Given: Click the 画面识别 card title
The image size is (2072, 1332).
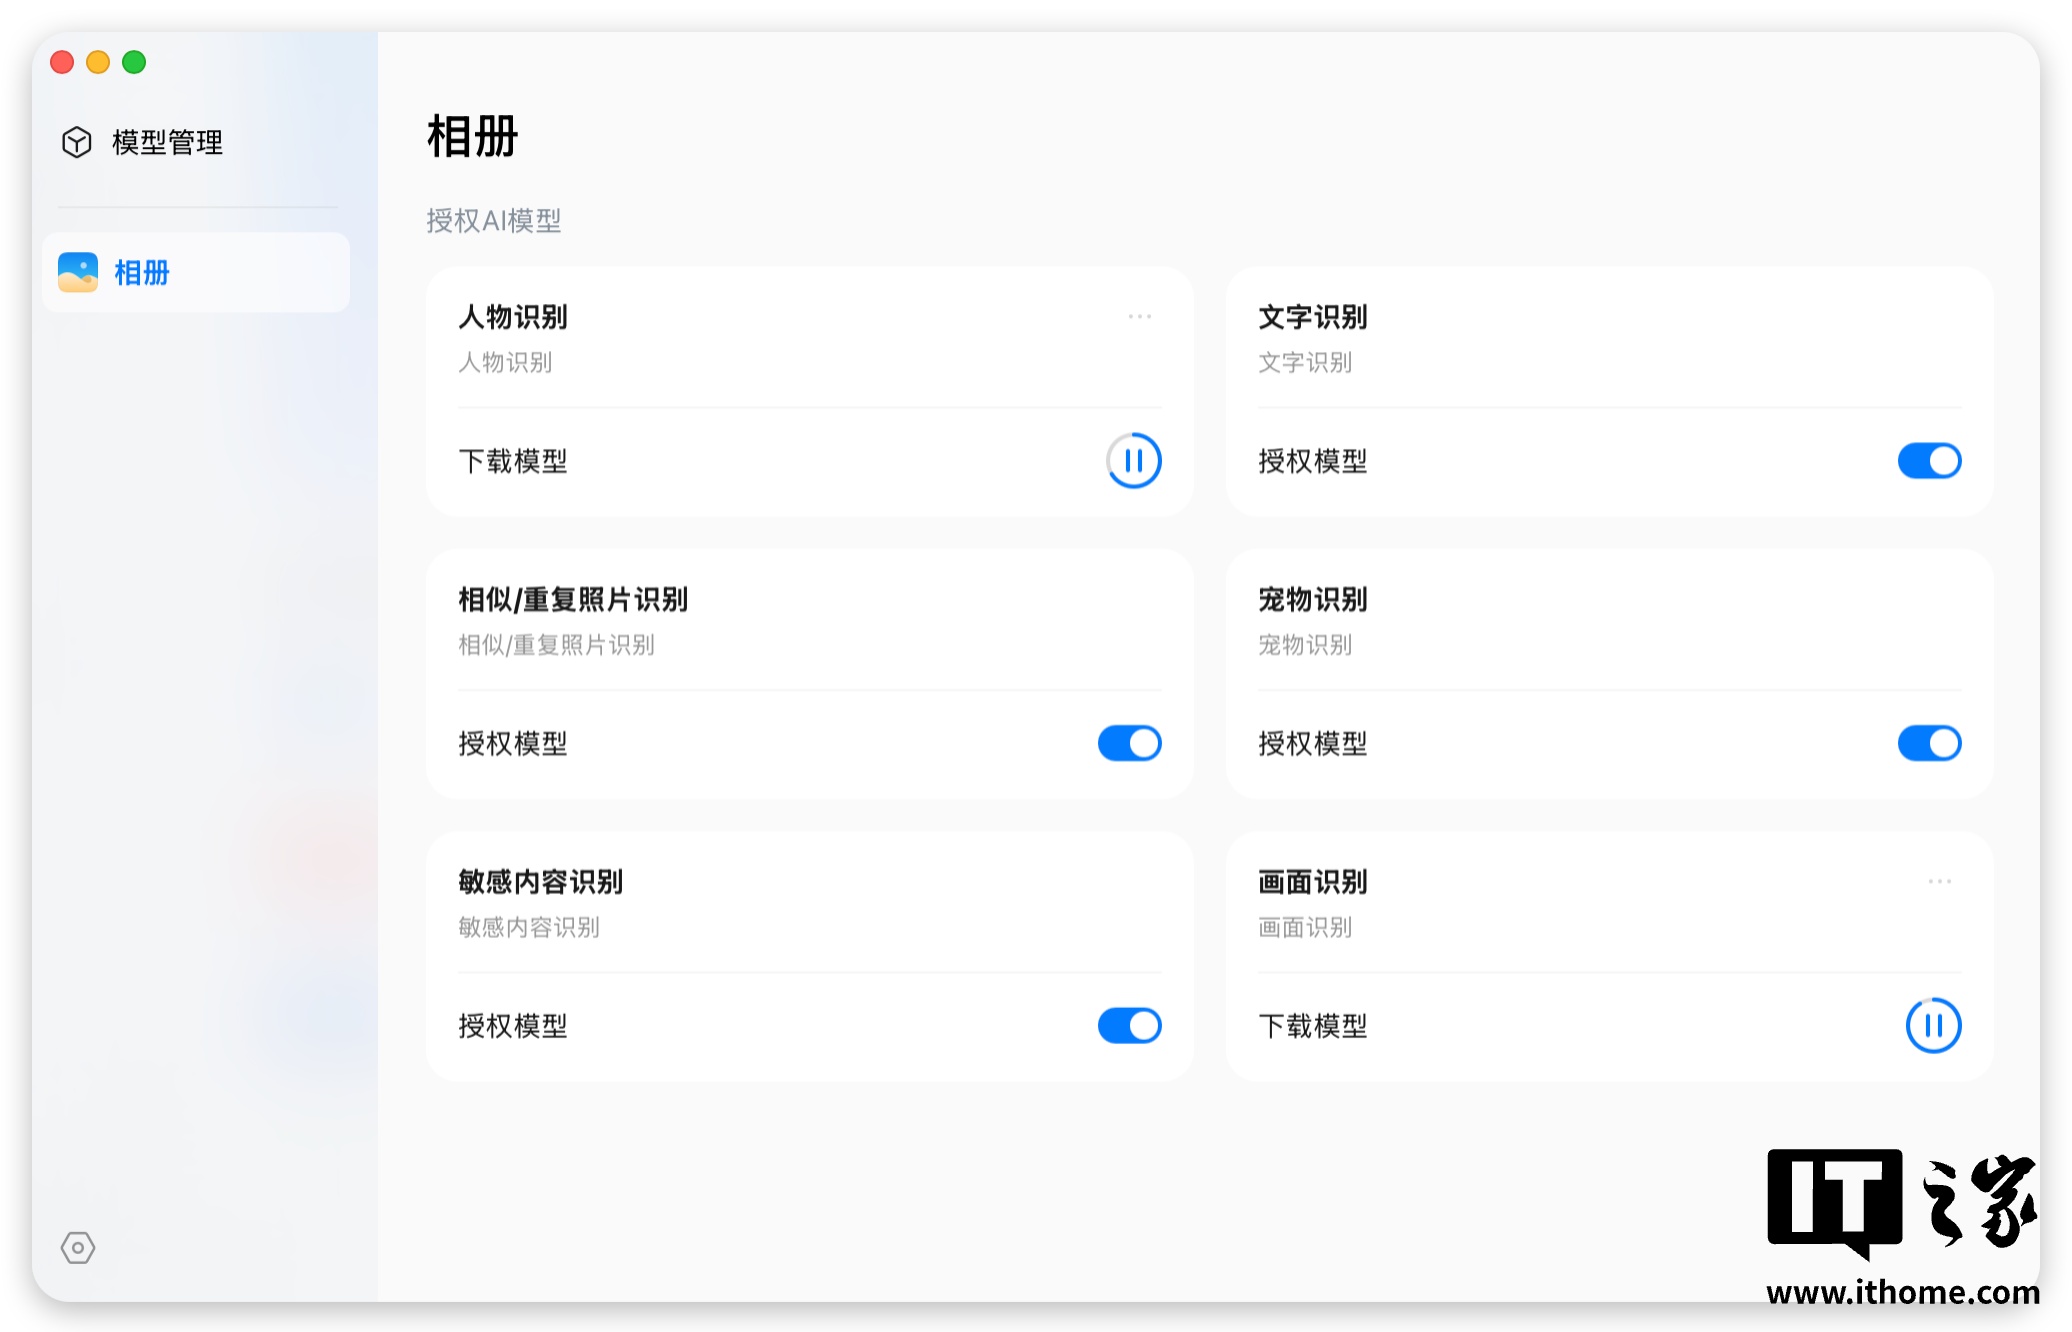Looking at the screenshot, I should 1313,881.
